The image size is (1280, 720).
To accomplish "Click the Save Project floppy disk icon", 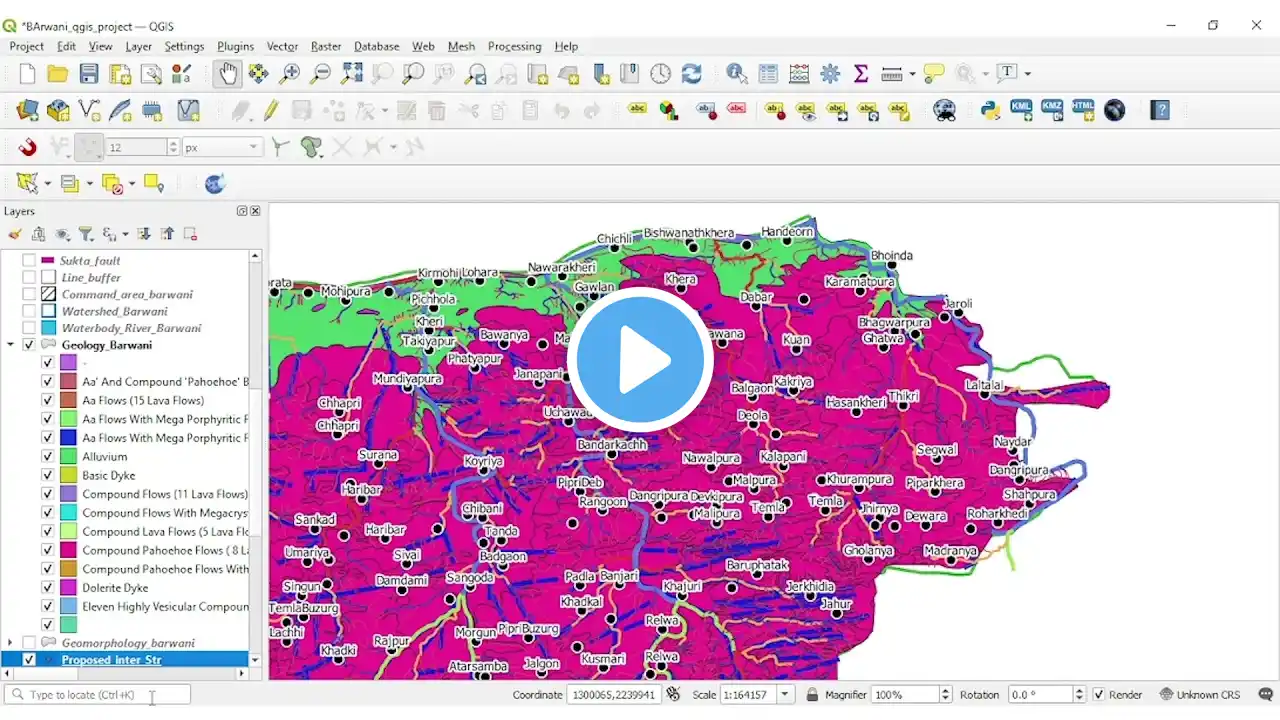I will pos(89,73).
